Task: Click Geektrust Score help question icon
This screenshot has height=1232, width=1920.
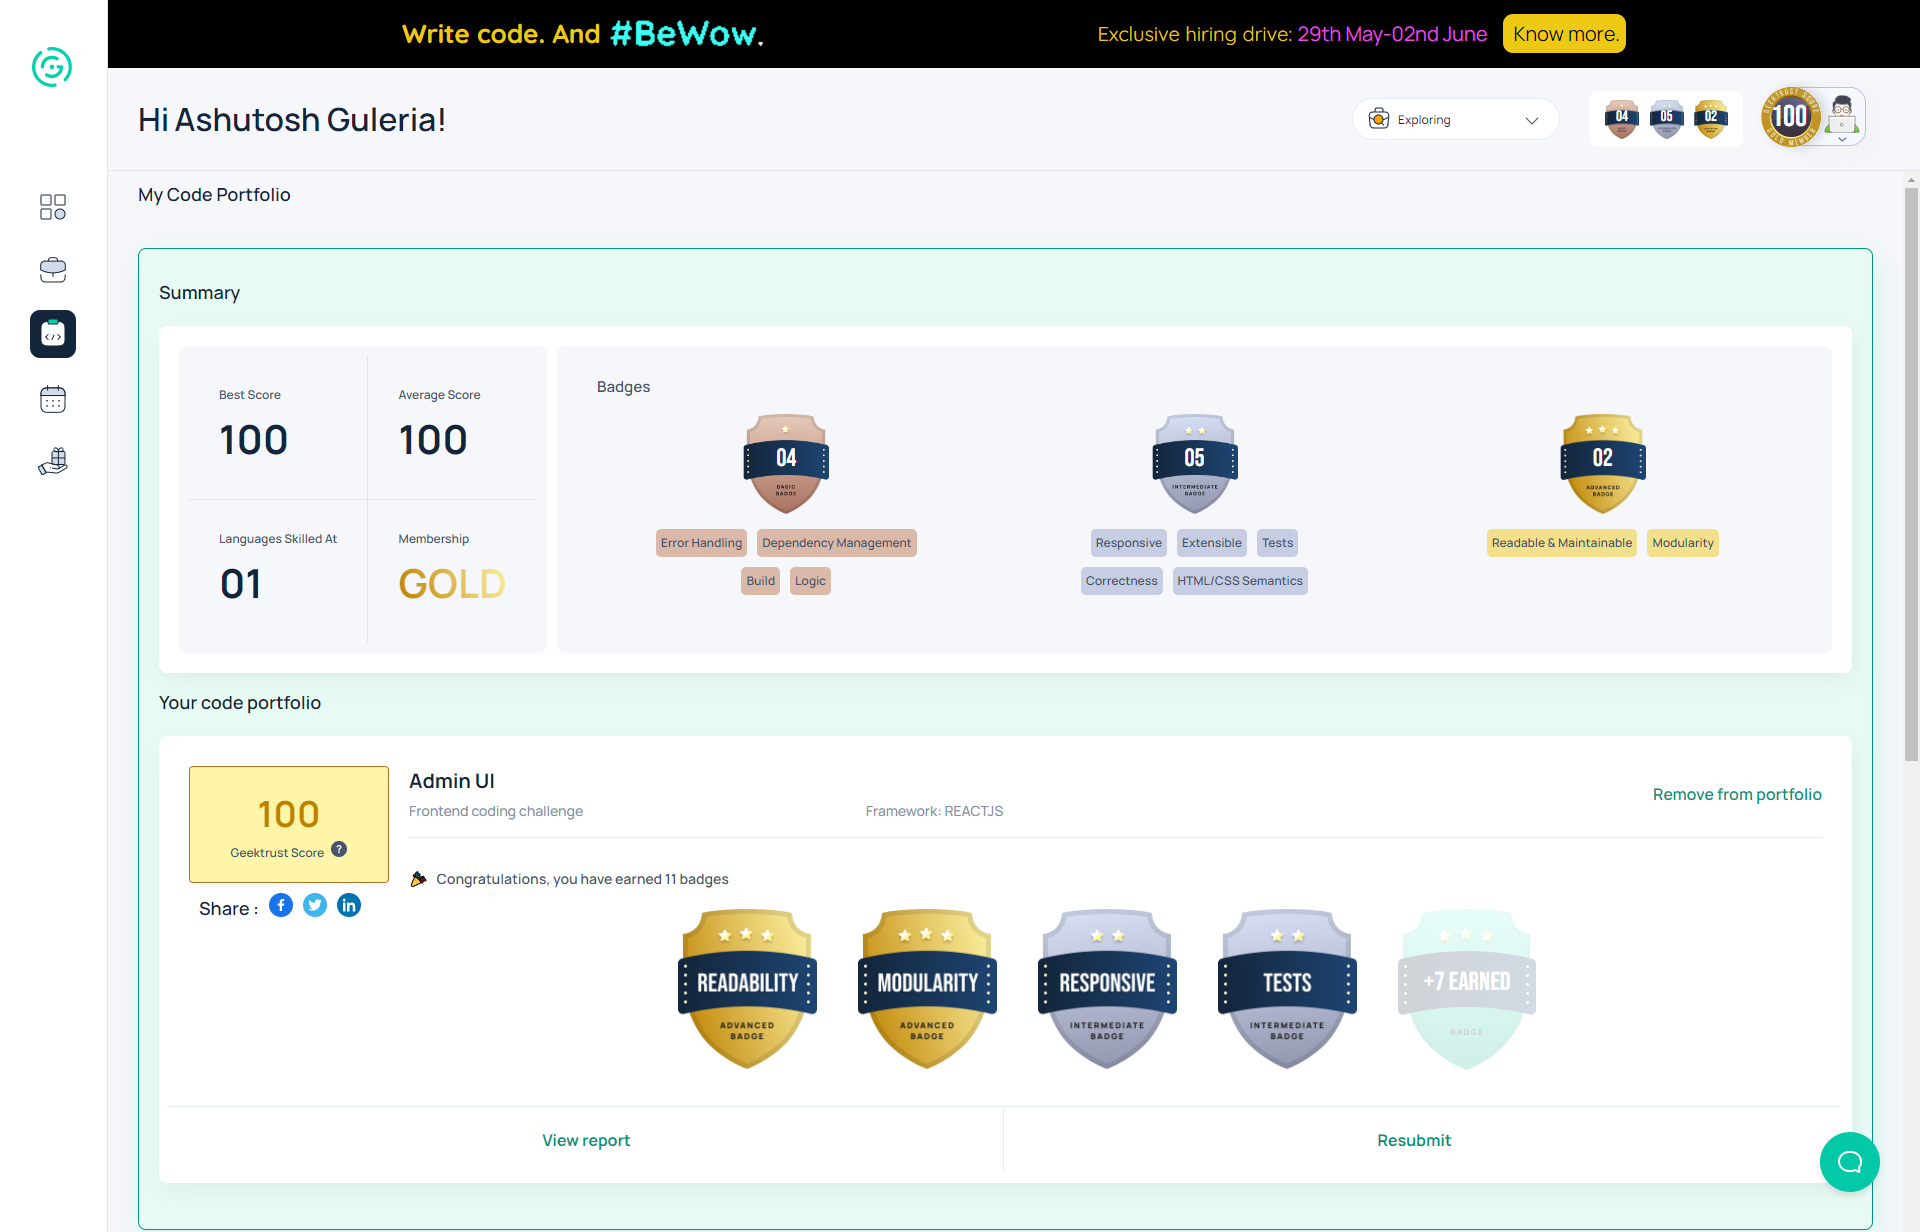Action: (339, 849)
